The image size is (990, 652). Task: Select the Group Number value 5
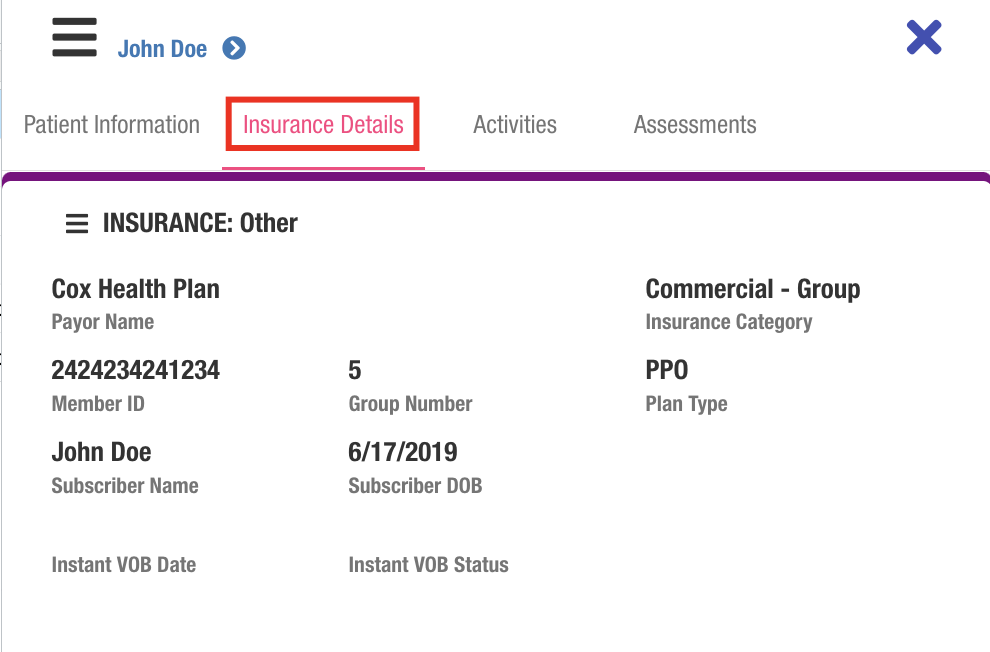(355, 371)
